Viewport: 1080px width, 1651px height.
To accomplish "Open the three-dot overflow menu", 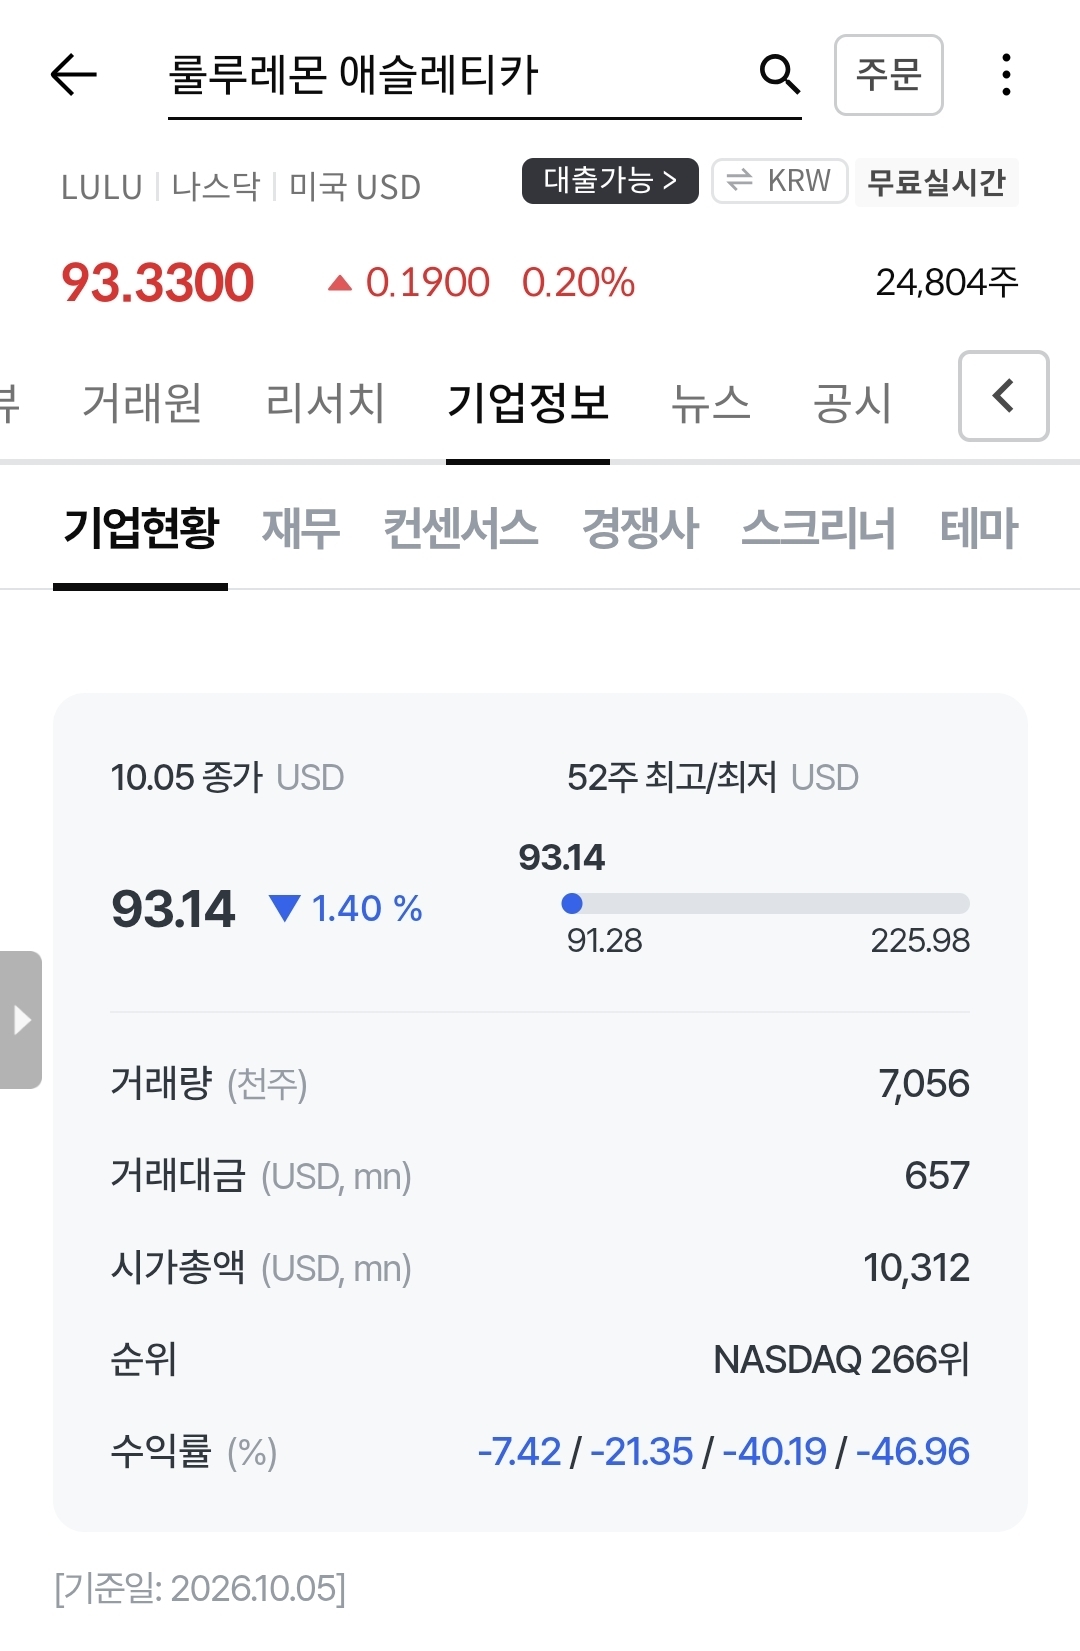I will point(1006,75).
